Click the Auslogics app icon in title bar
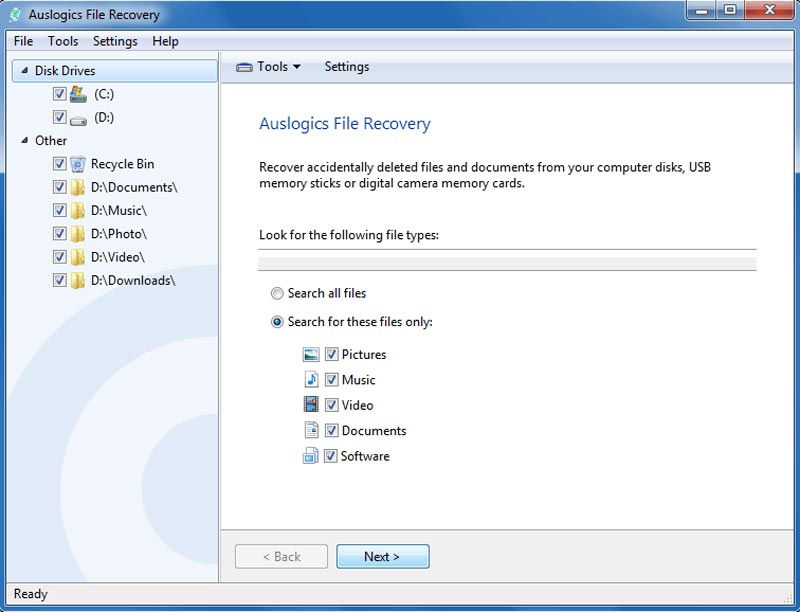 [16, 14]
